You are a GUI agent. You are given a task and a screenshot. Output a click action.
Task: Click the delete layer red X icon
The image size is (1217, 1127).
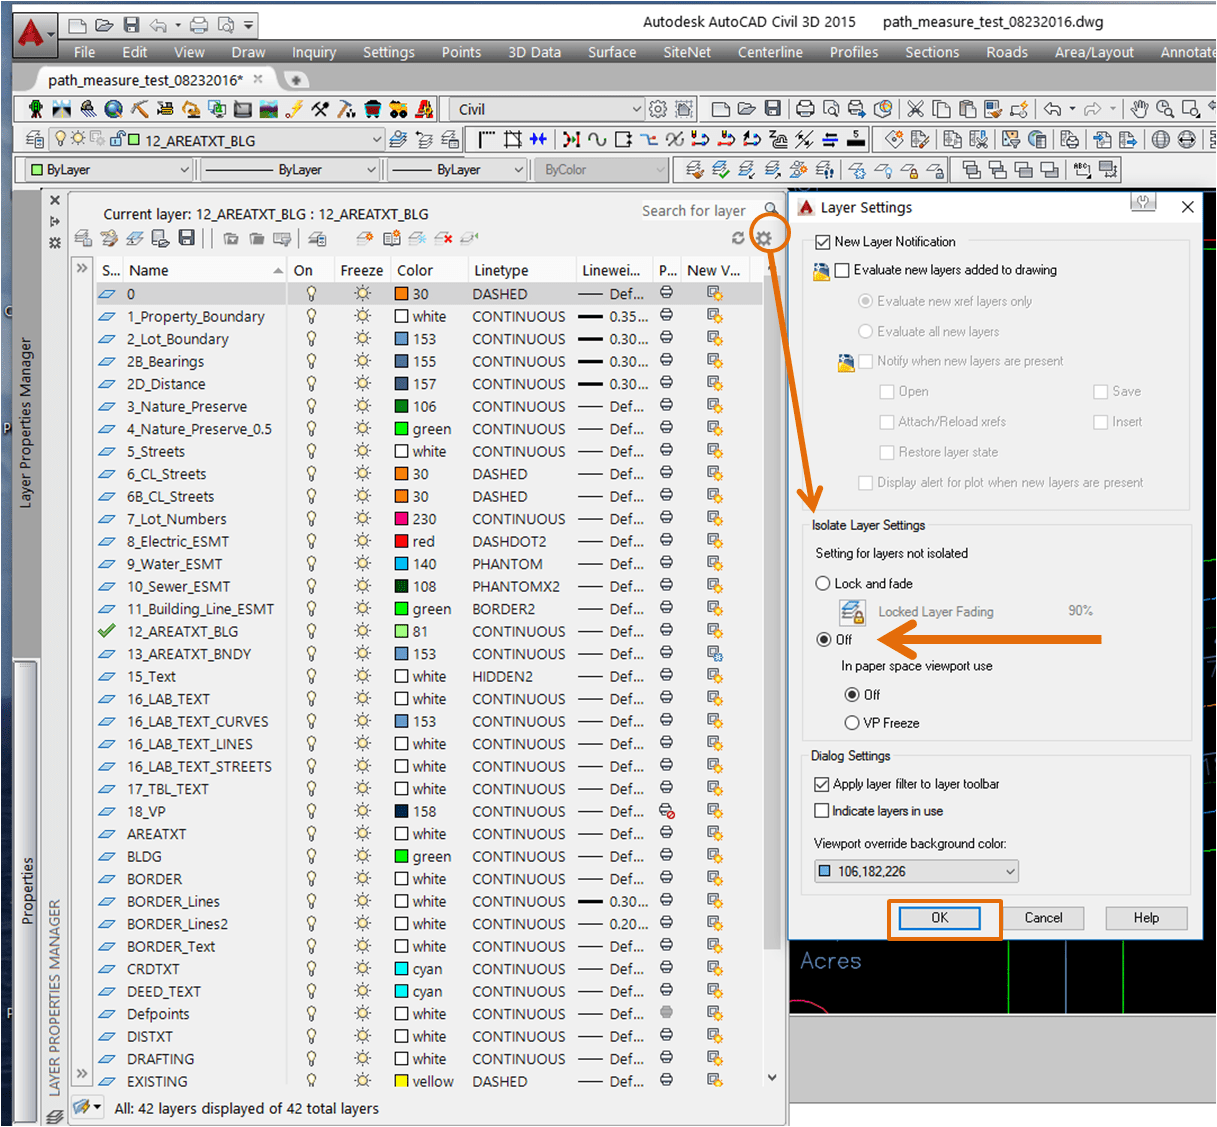(x=443, y=238)
